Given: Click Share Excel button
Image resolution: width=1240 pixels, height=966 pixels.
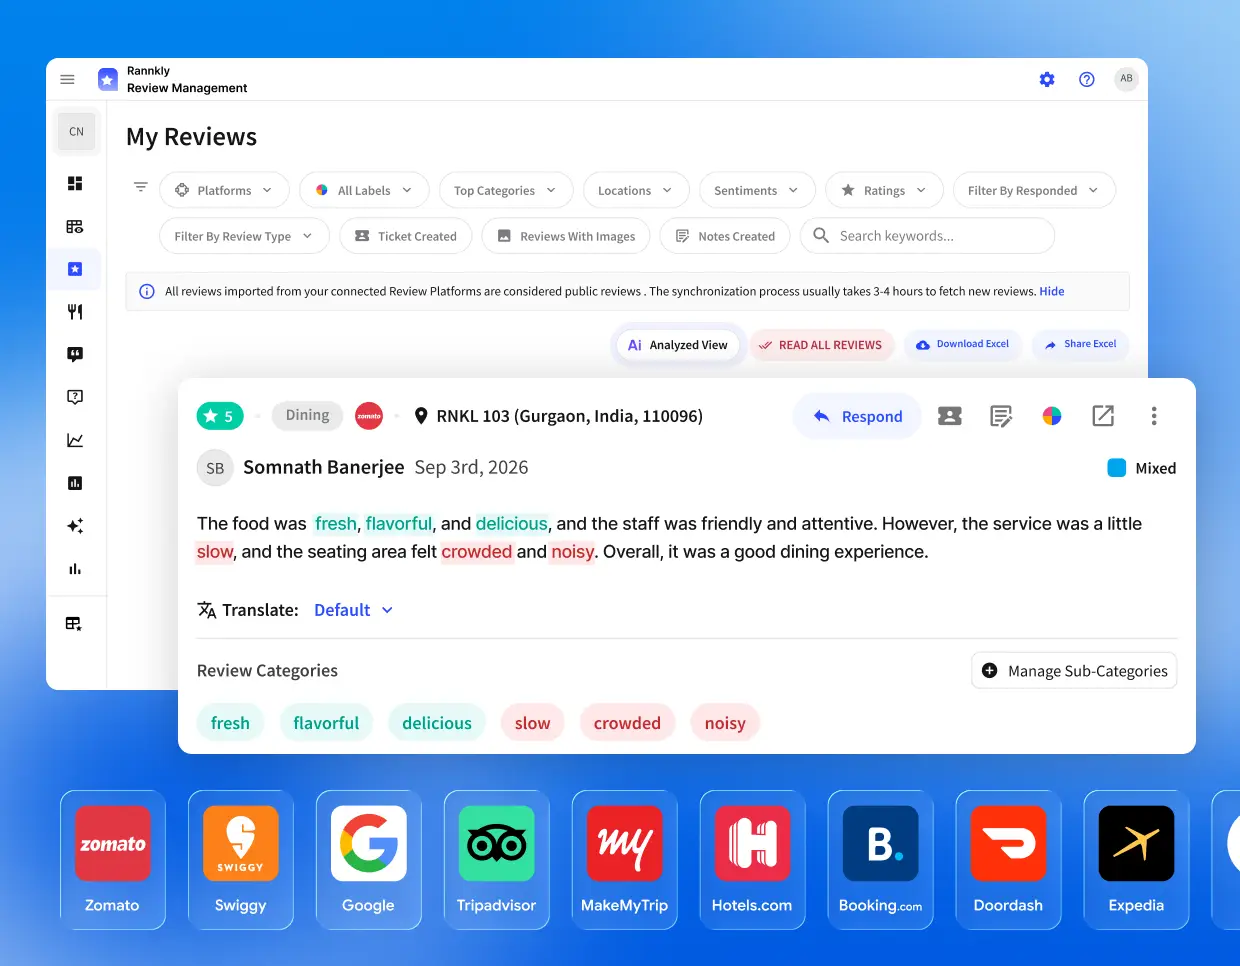Looking at the screenshot, I should pos(1080,344).
